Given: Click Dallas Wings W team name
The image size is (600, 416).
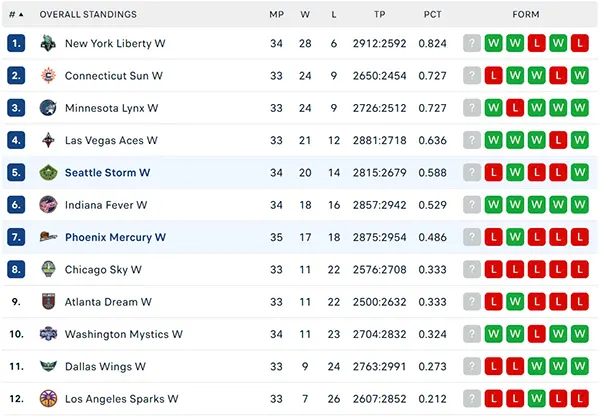Looking at the screenshot, I should [x=105, y=367].
